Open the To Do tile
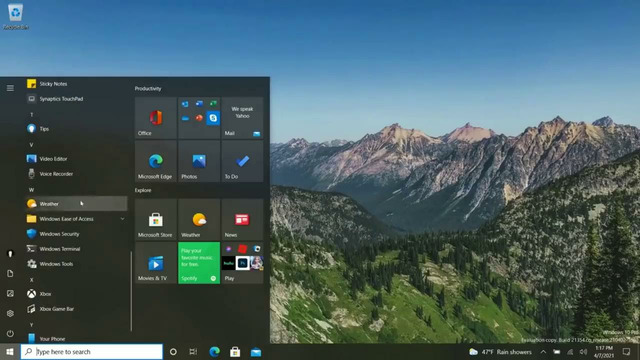The height and width of the screenshot is (360, 640). (242, 161)
